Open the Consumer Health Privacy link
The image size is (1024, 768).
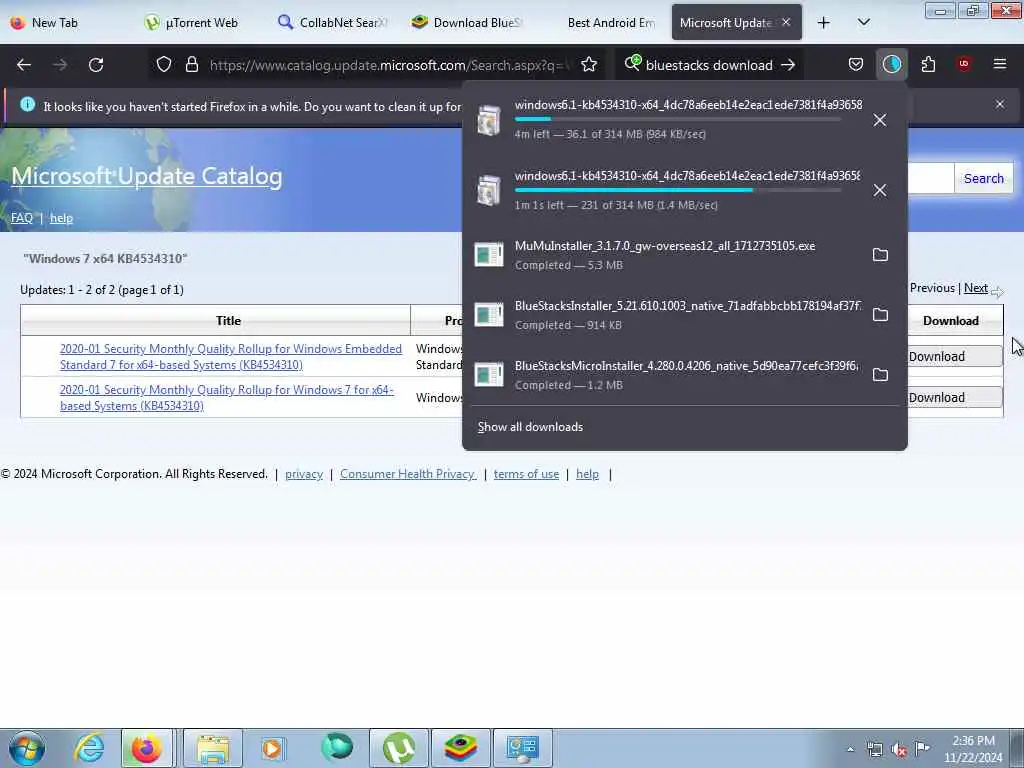[x=408, y=474]
